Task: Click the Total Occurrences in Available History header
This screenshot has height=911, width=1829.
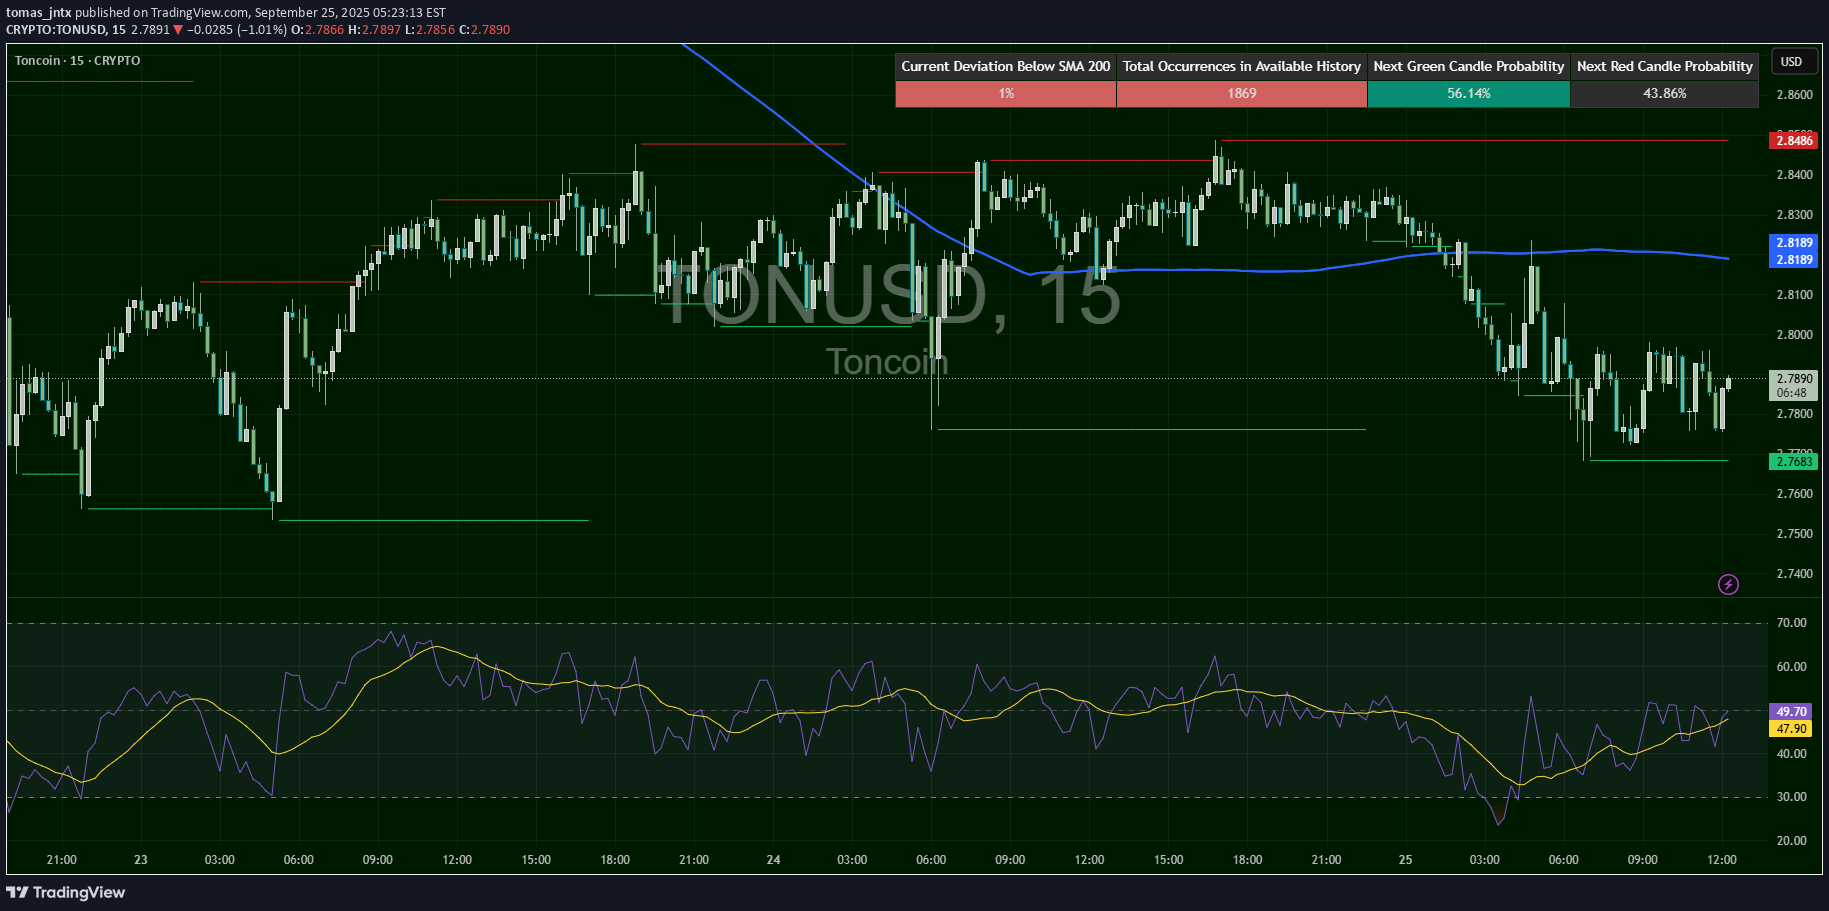Action: pyautogui.click(x=1242, y=66)
